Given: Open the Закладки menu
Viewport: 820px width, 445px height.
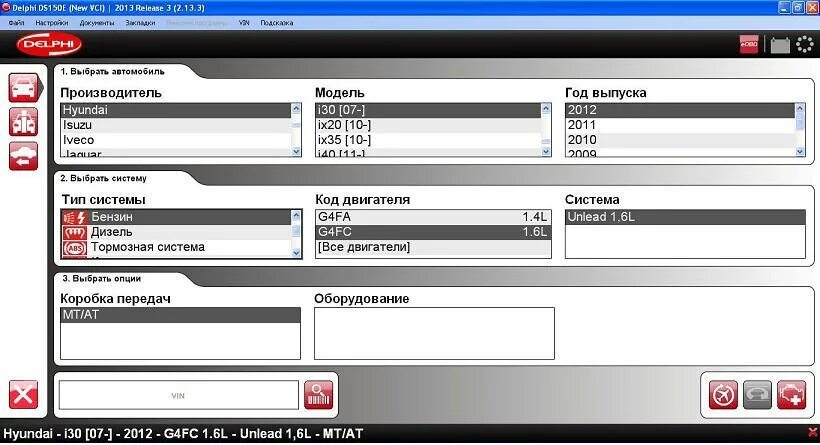Looking at the screenshot, I should pyautogui.click(x=140, y=23).
